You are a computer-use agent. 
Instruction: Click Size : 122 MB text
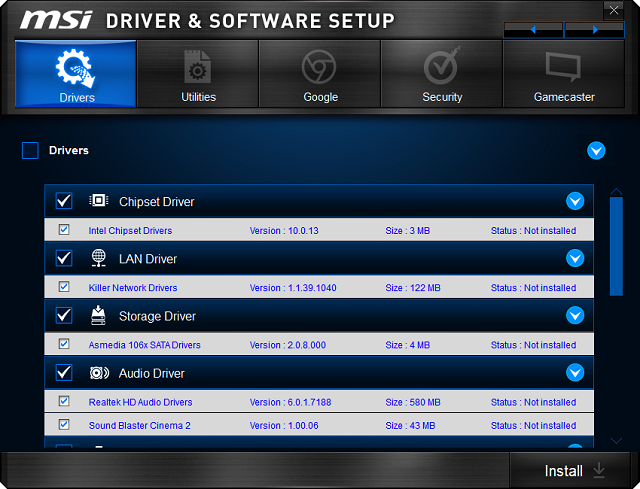(413, 288)
